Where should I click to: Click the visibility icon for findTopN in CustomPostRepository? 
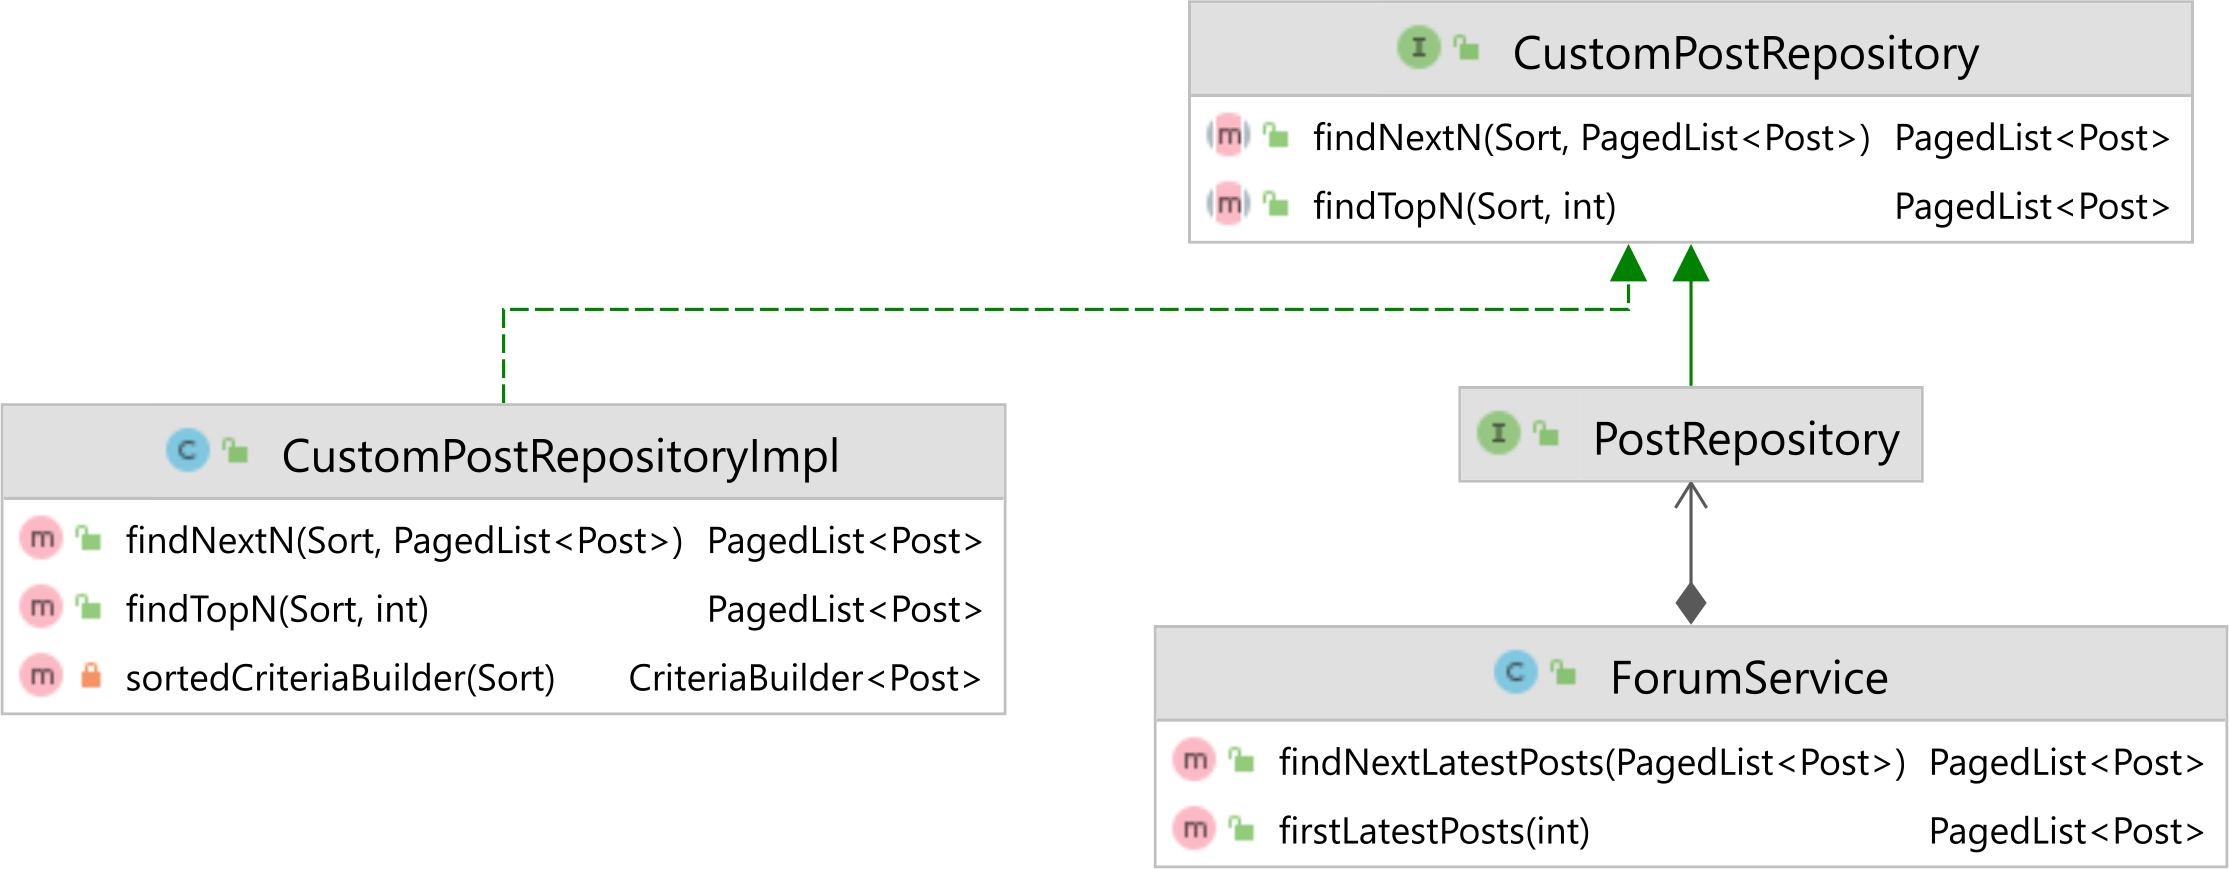point(1276,204)
